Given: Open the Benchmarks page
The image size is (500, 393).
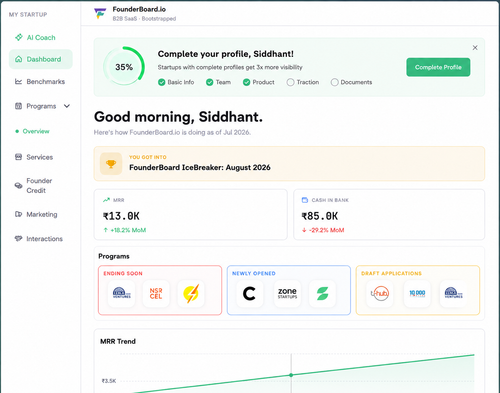Looking at the screenshot, I should point(40,82).
